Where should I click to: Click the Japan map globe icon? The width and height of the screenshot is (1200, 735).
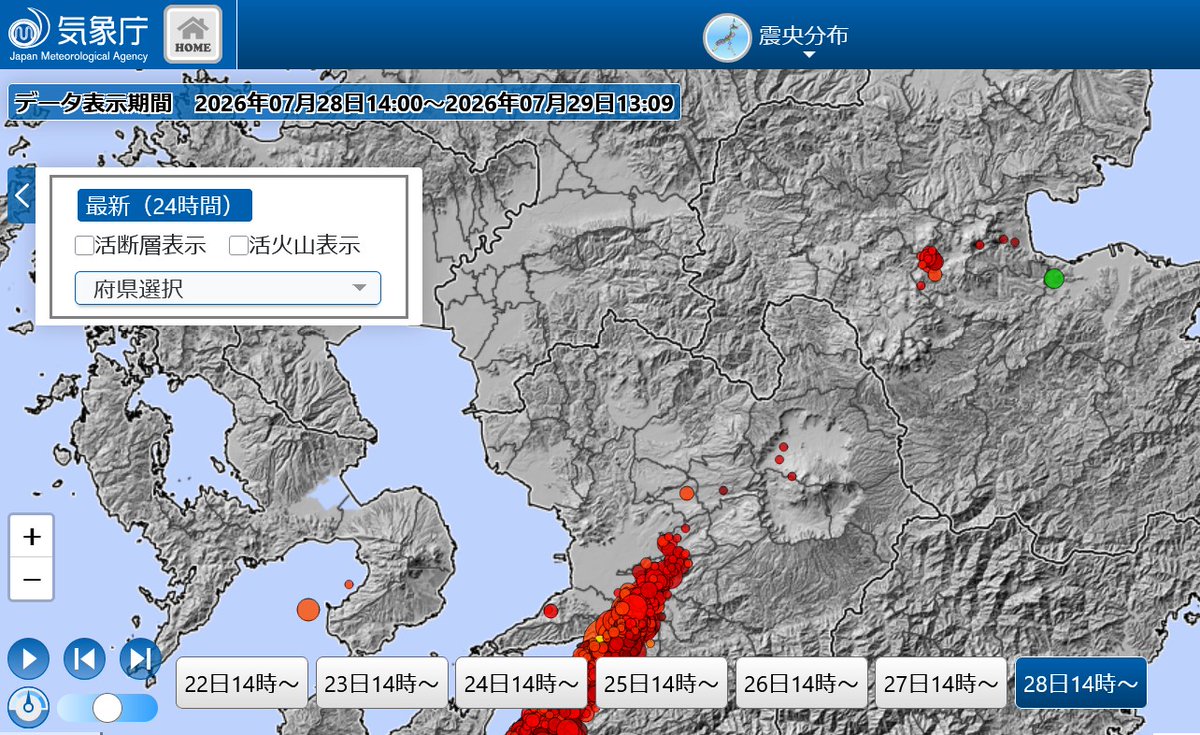click(x=729, y=36)
